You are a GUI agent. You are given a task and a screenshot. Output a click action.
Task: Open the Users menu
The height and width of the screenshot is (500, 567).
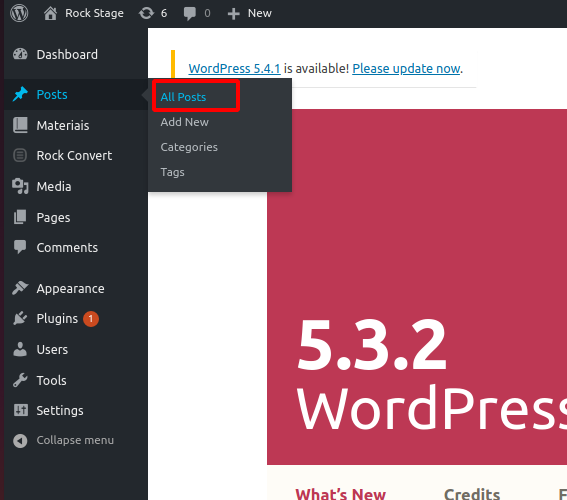coord(52,350)
